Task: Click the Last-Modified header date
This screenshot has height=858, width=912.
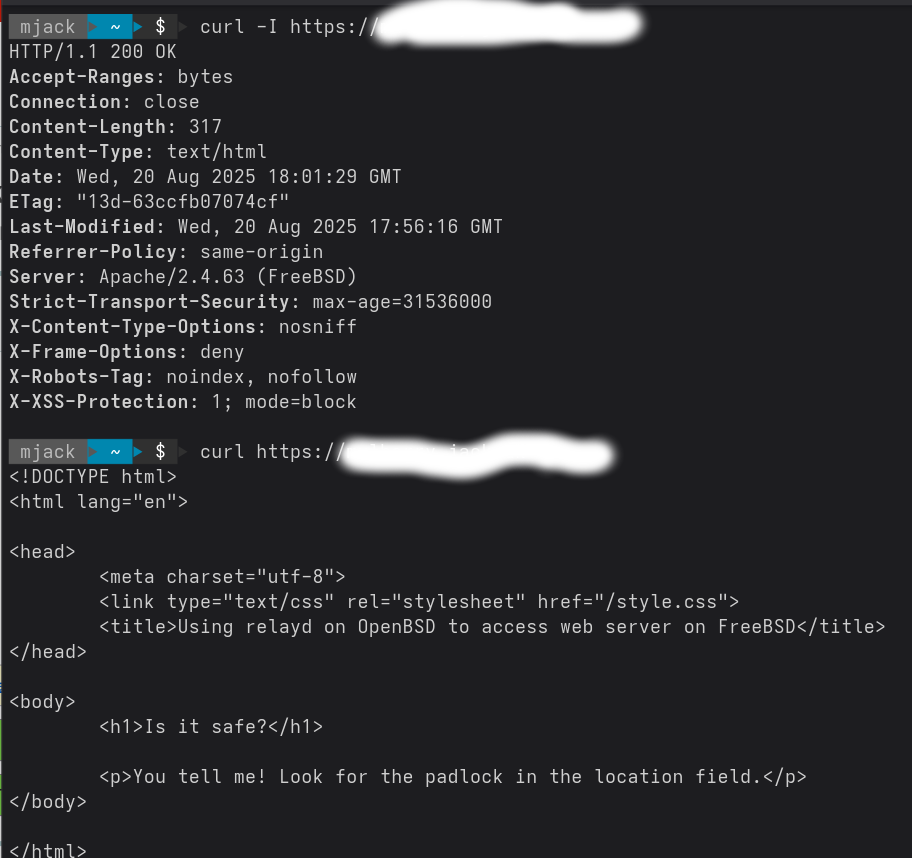Action: pyautogui.click(x=340, y=227)
